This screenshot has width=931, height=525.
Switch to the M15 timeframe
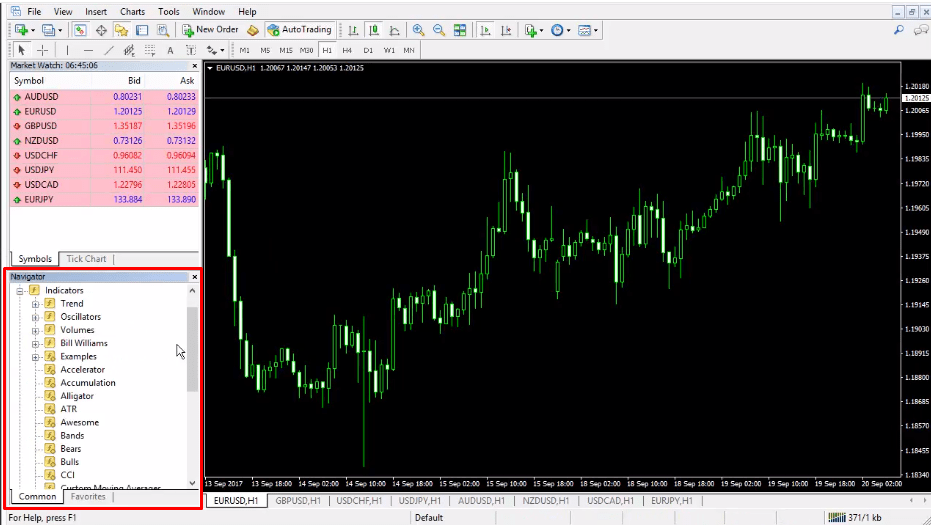click(286, 50)
